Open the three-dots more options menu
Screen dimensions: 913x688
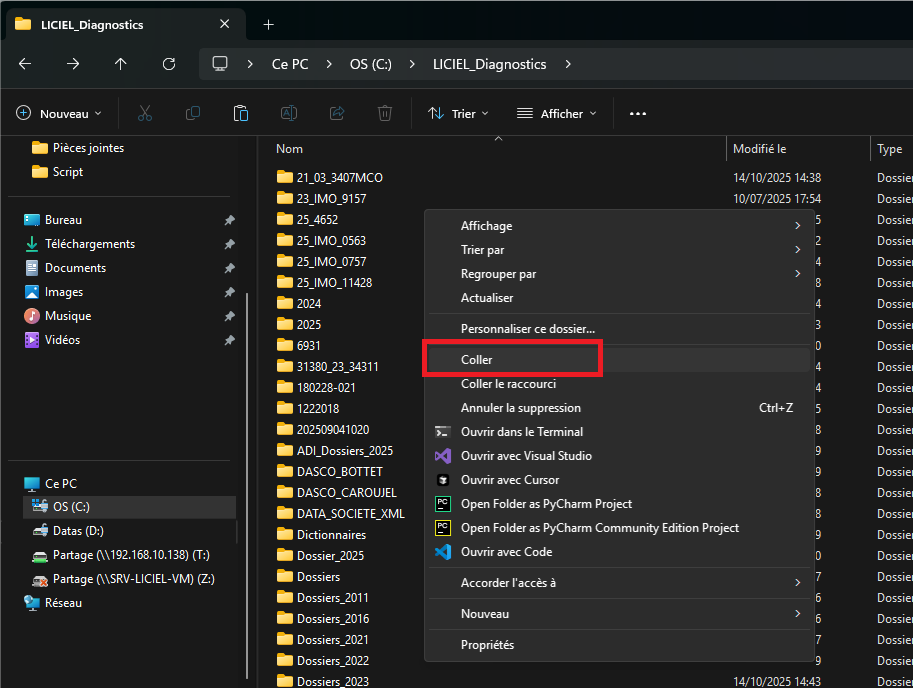pos(638,113)
